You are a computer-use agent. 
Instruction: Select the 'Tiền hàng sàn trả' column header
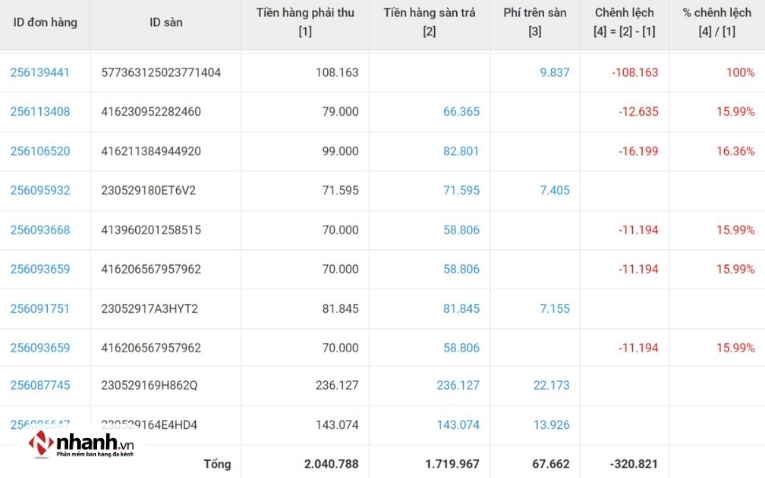tap(429, 22)
